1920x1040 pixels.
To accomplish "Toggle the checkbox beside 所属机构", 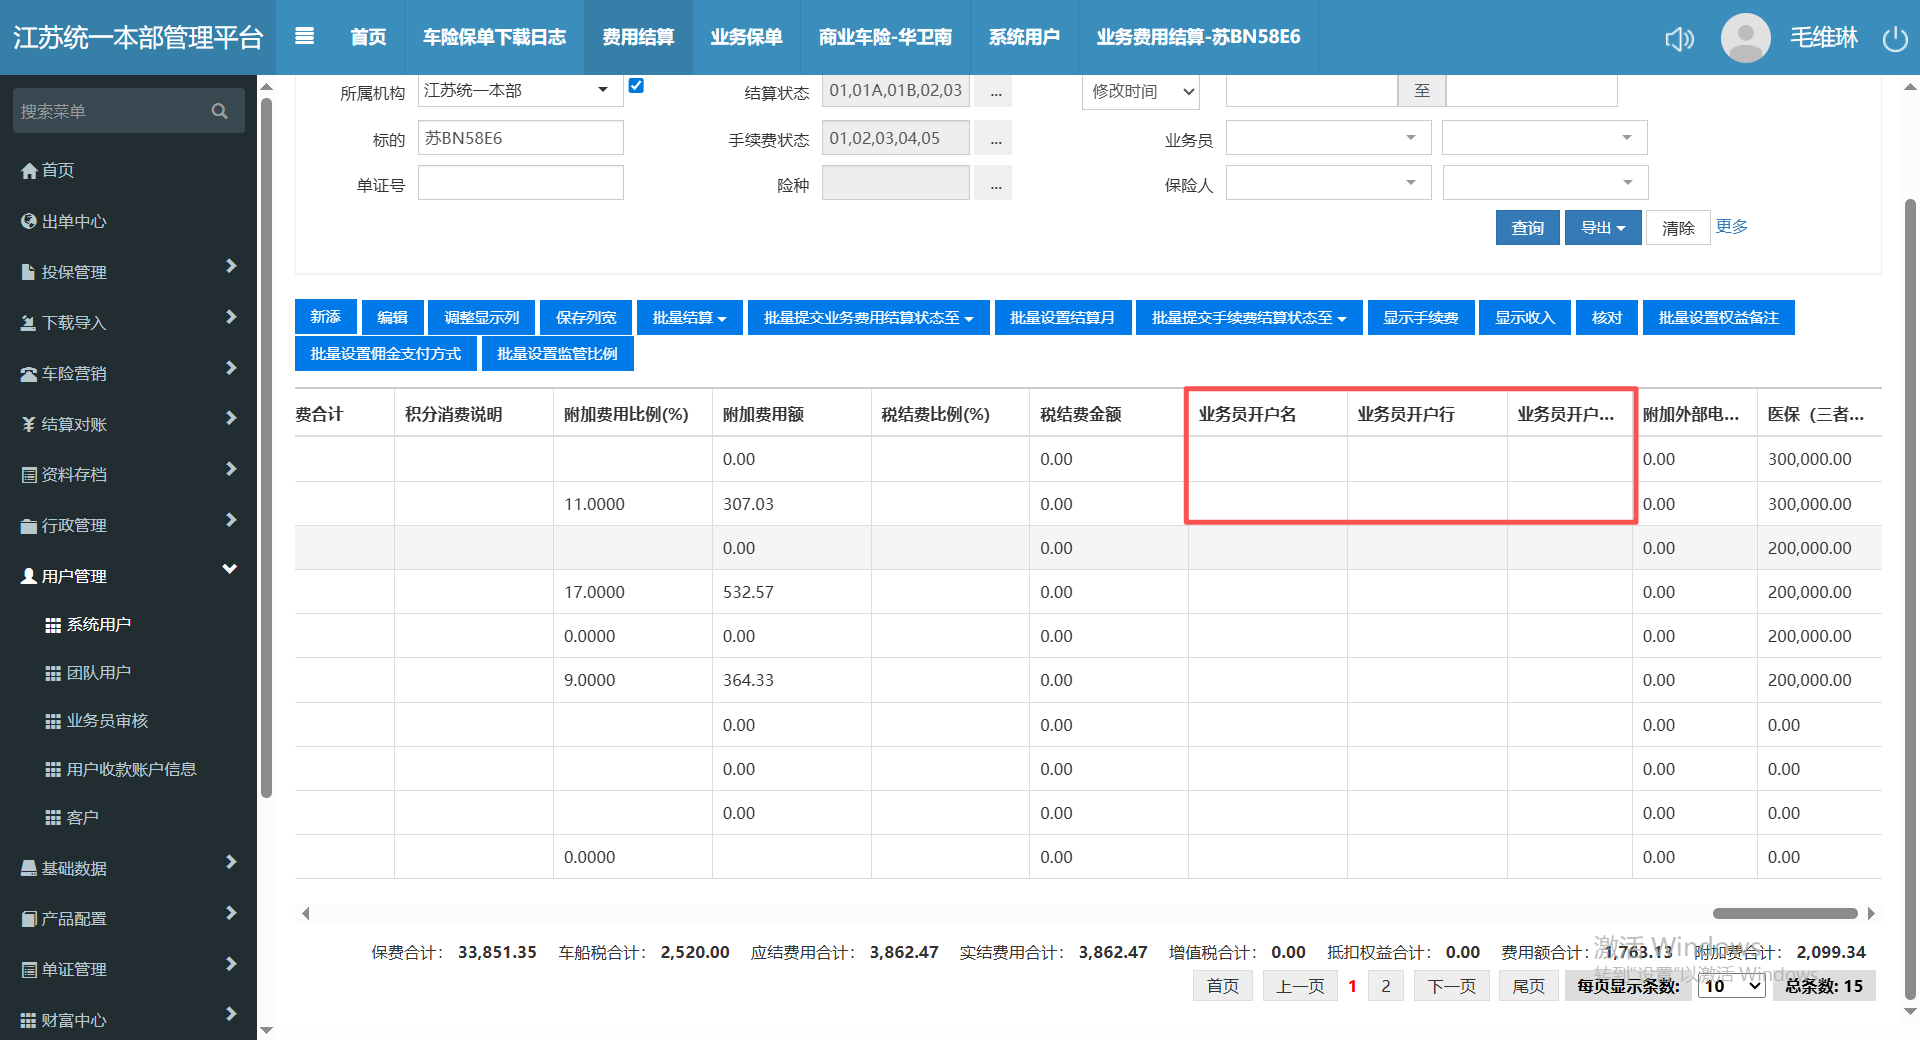I will [636, 86].
